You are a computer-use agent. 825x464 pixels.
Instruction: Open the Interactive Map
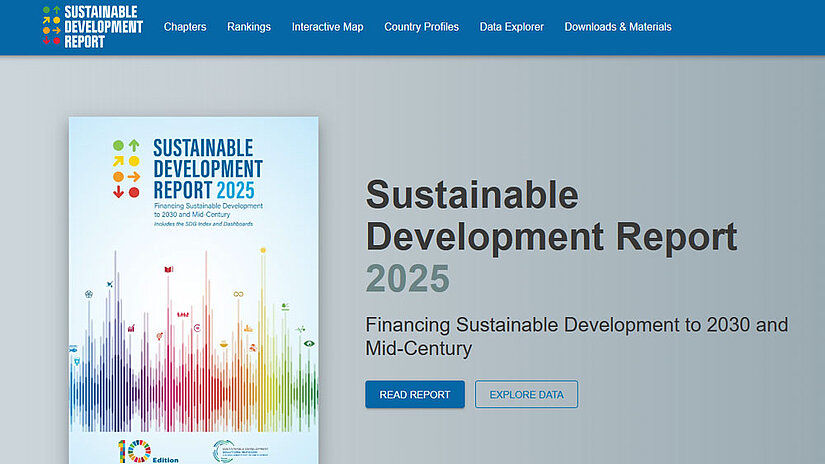327,27
